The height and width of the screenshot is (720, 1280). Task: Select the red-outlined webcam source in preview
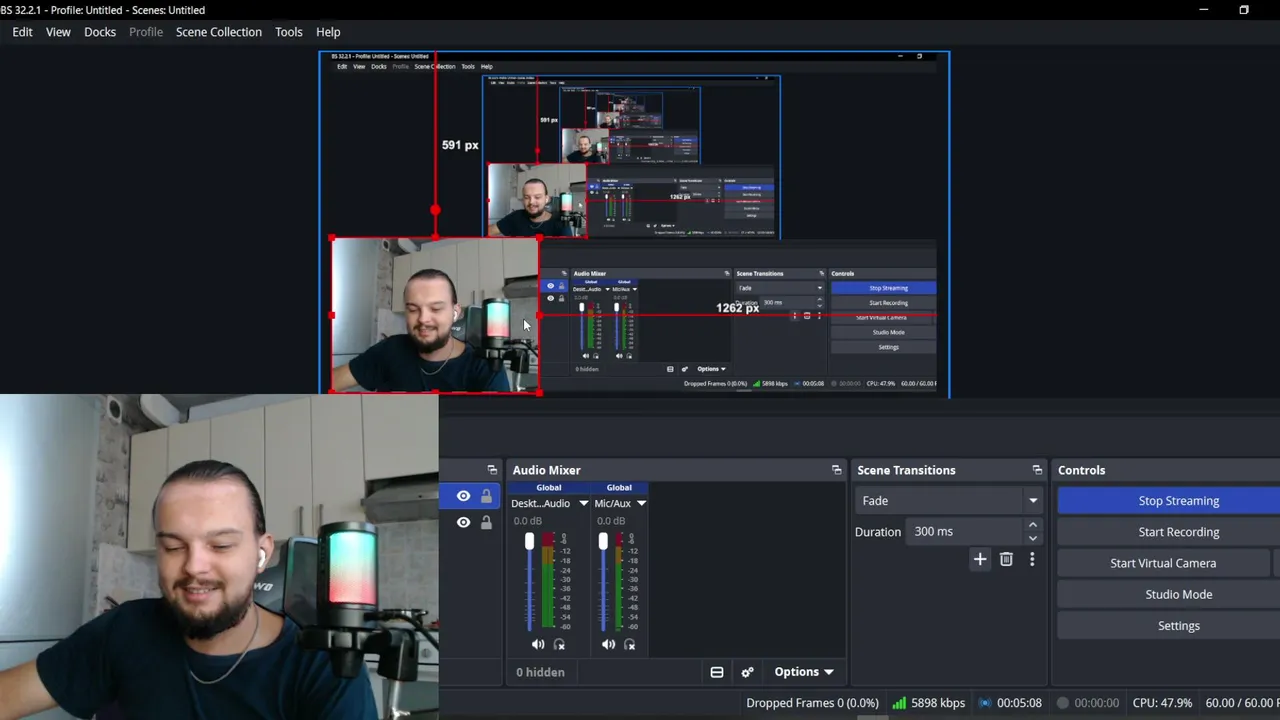click(x=435, y=315)
